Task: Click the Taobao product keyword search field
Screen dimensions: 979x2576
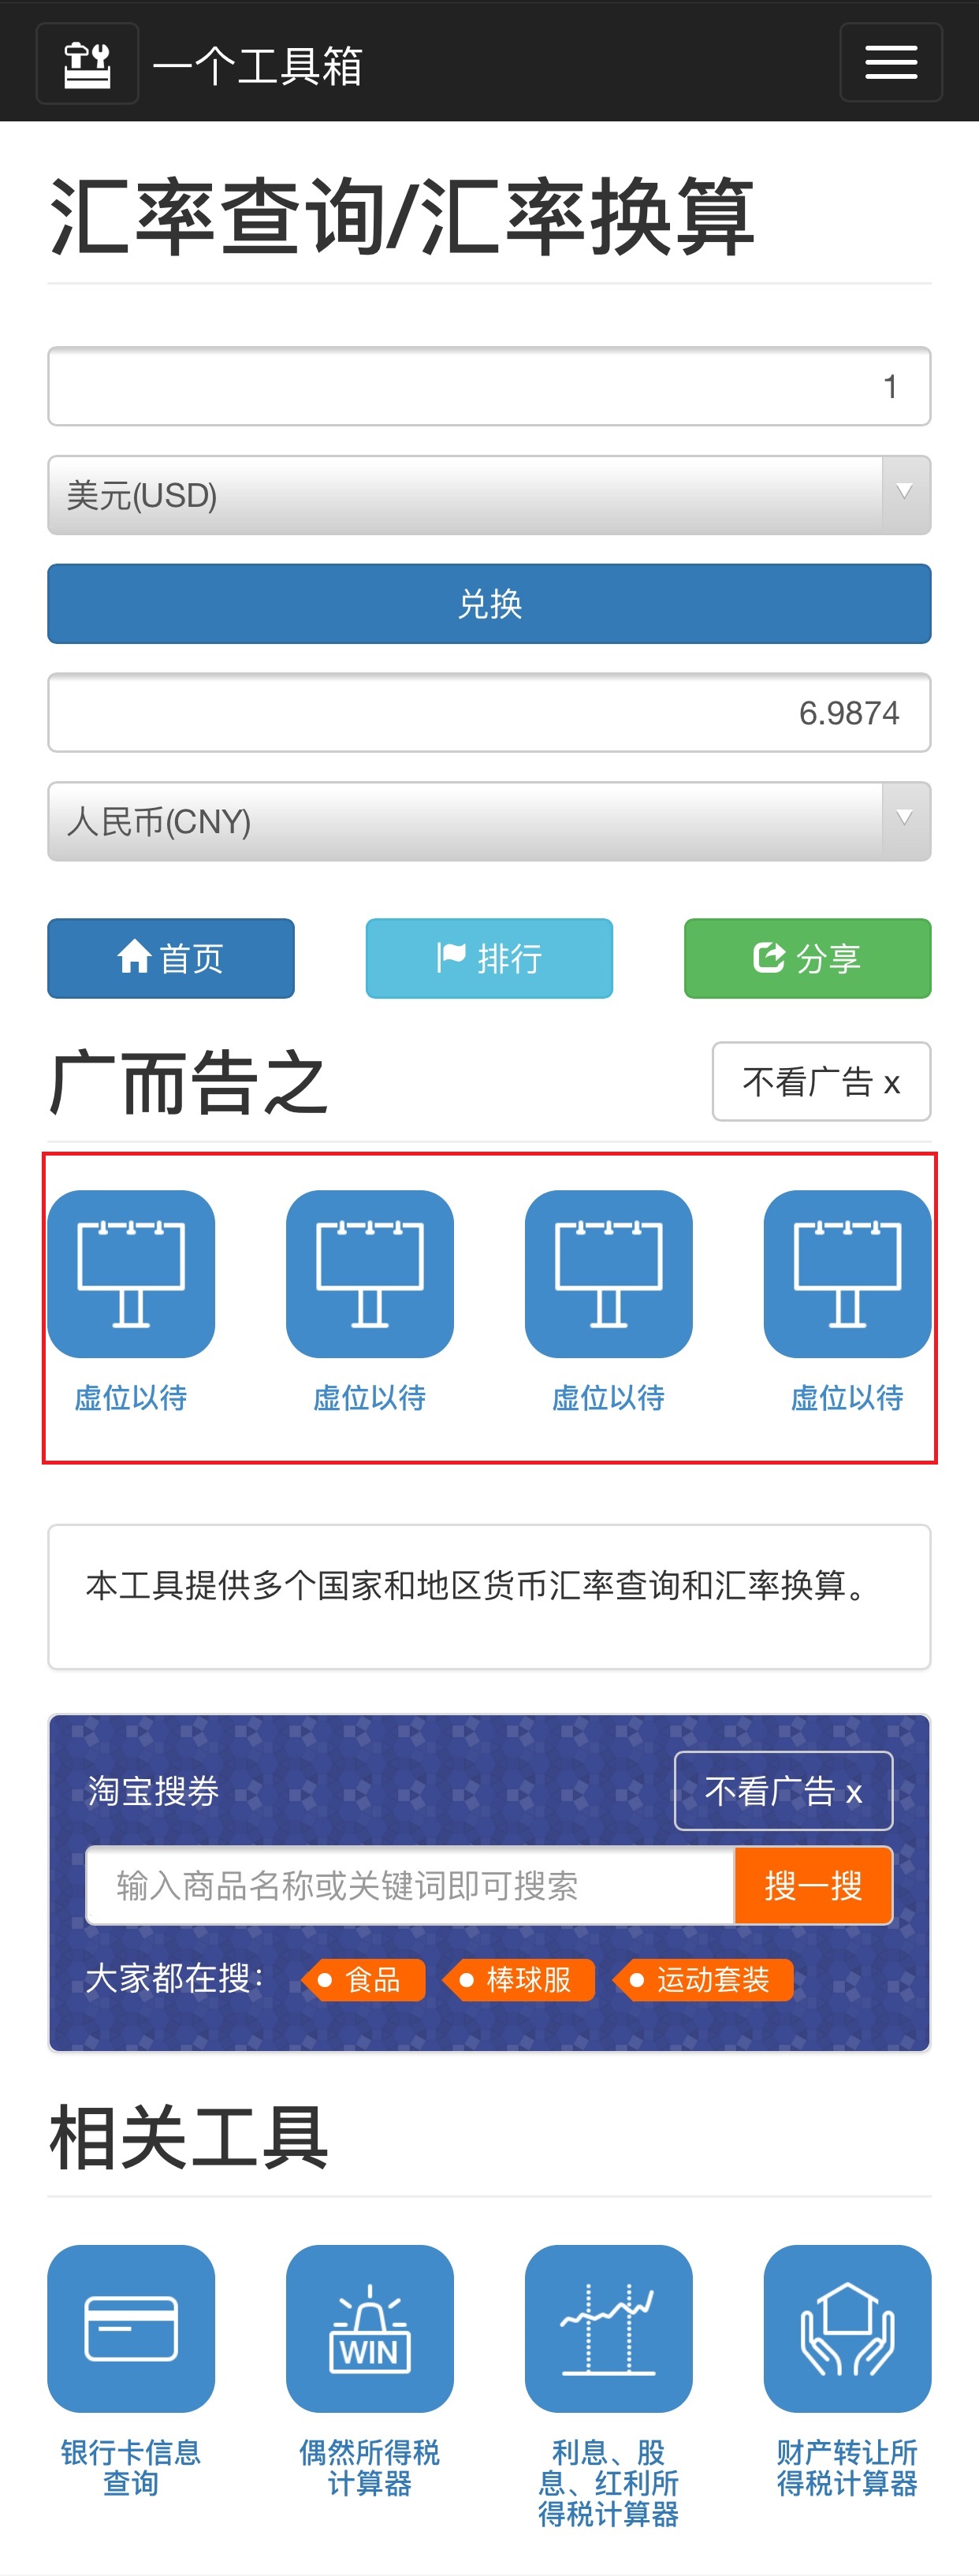Action: tap(411, 1885)
